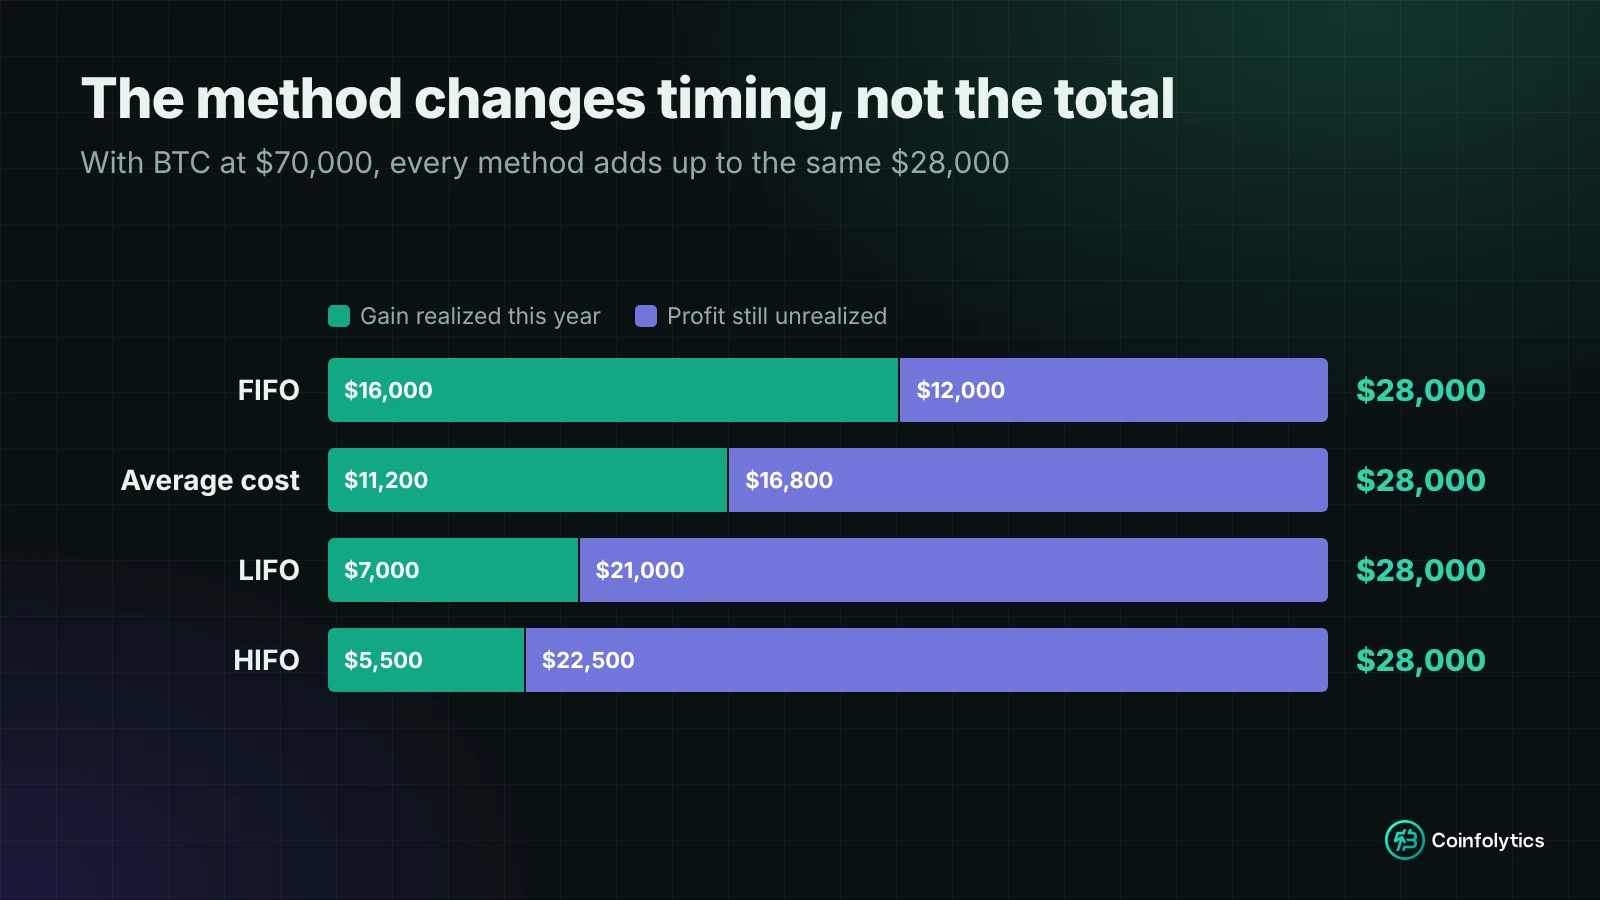Select the LIFO $7,000 green segment

453,570
